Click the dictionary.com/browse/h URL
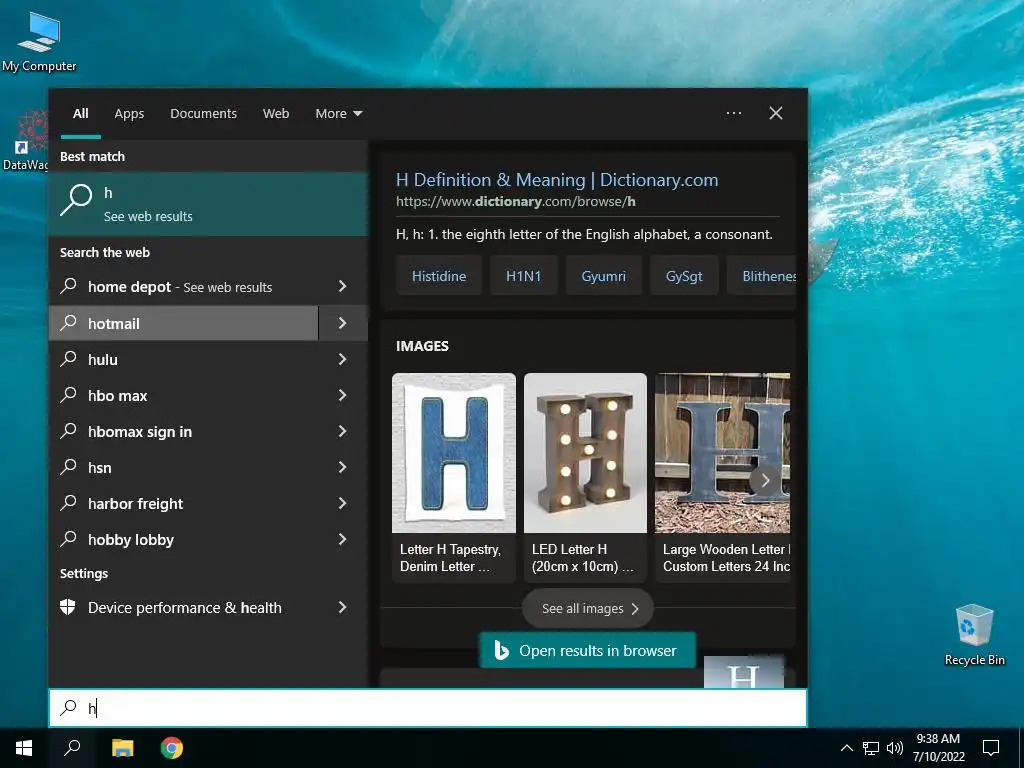 [x=515, y=202]
